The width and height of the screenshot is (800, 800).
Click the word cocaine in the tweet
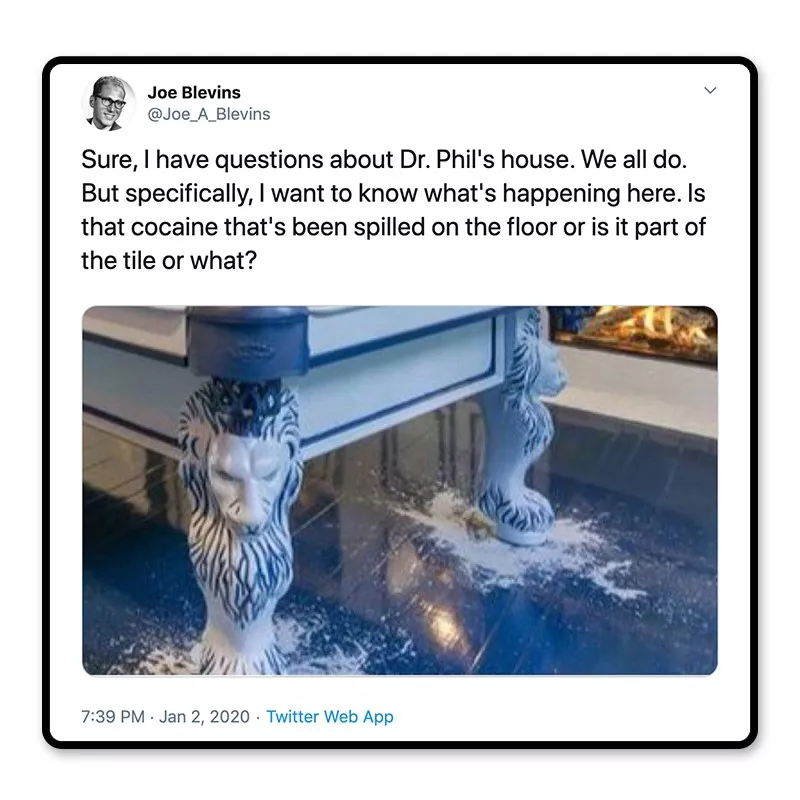174,227
